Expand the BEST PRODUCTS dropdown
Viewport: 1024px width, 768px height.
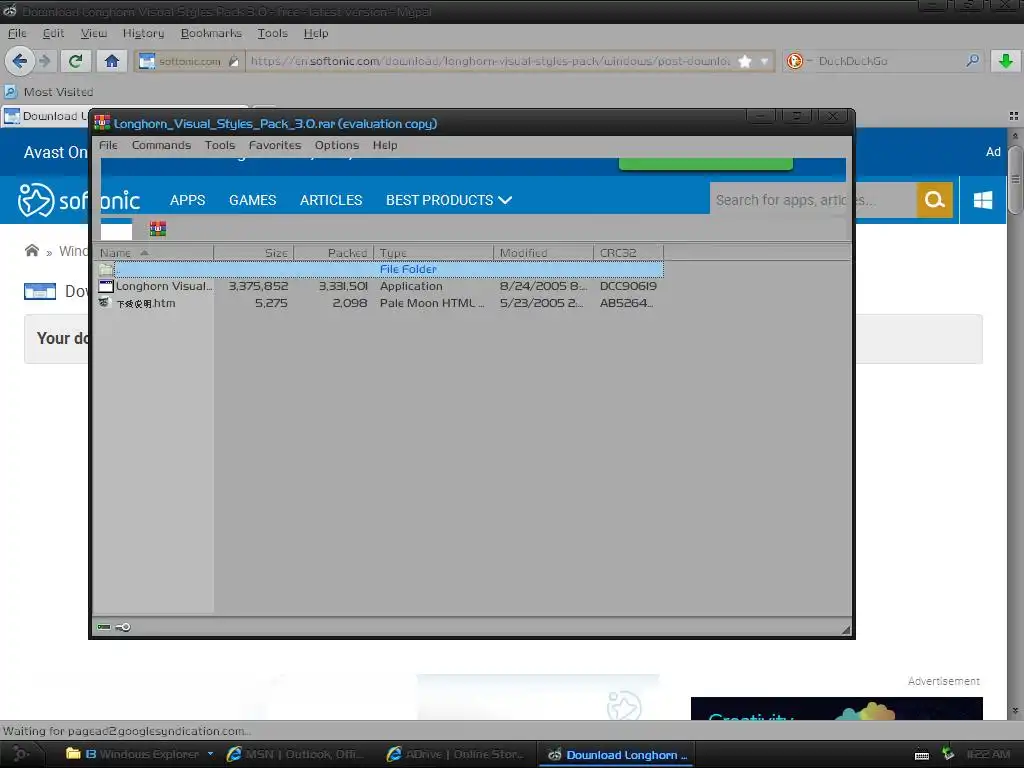(x=449, y=200)
